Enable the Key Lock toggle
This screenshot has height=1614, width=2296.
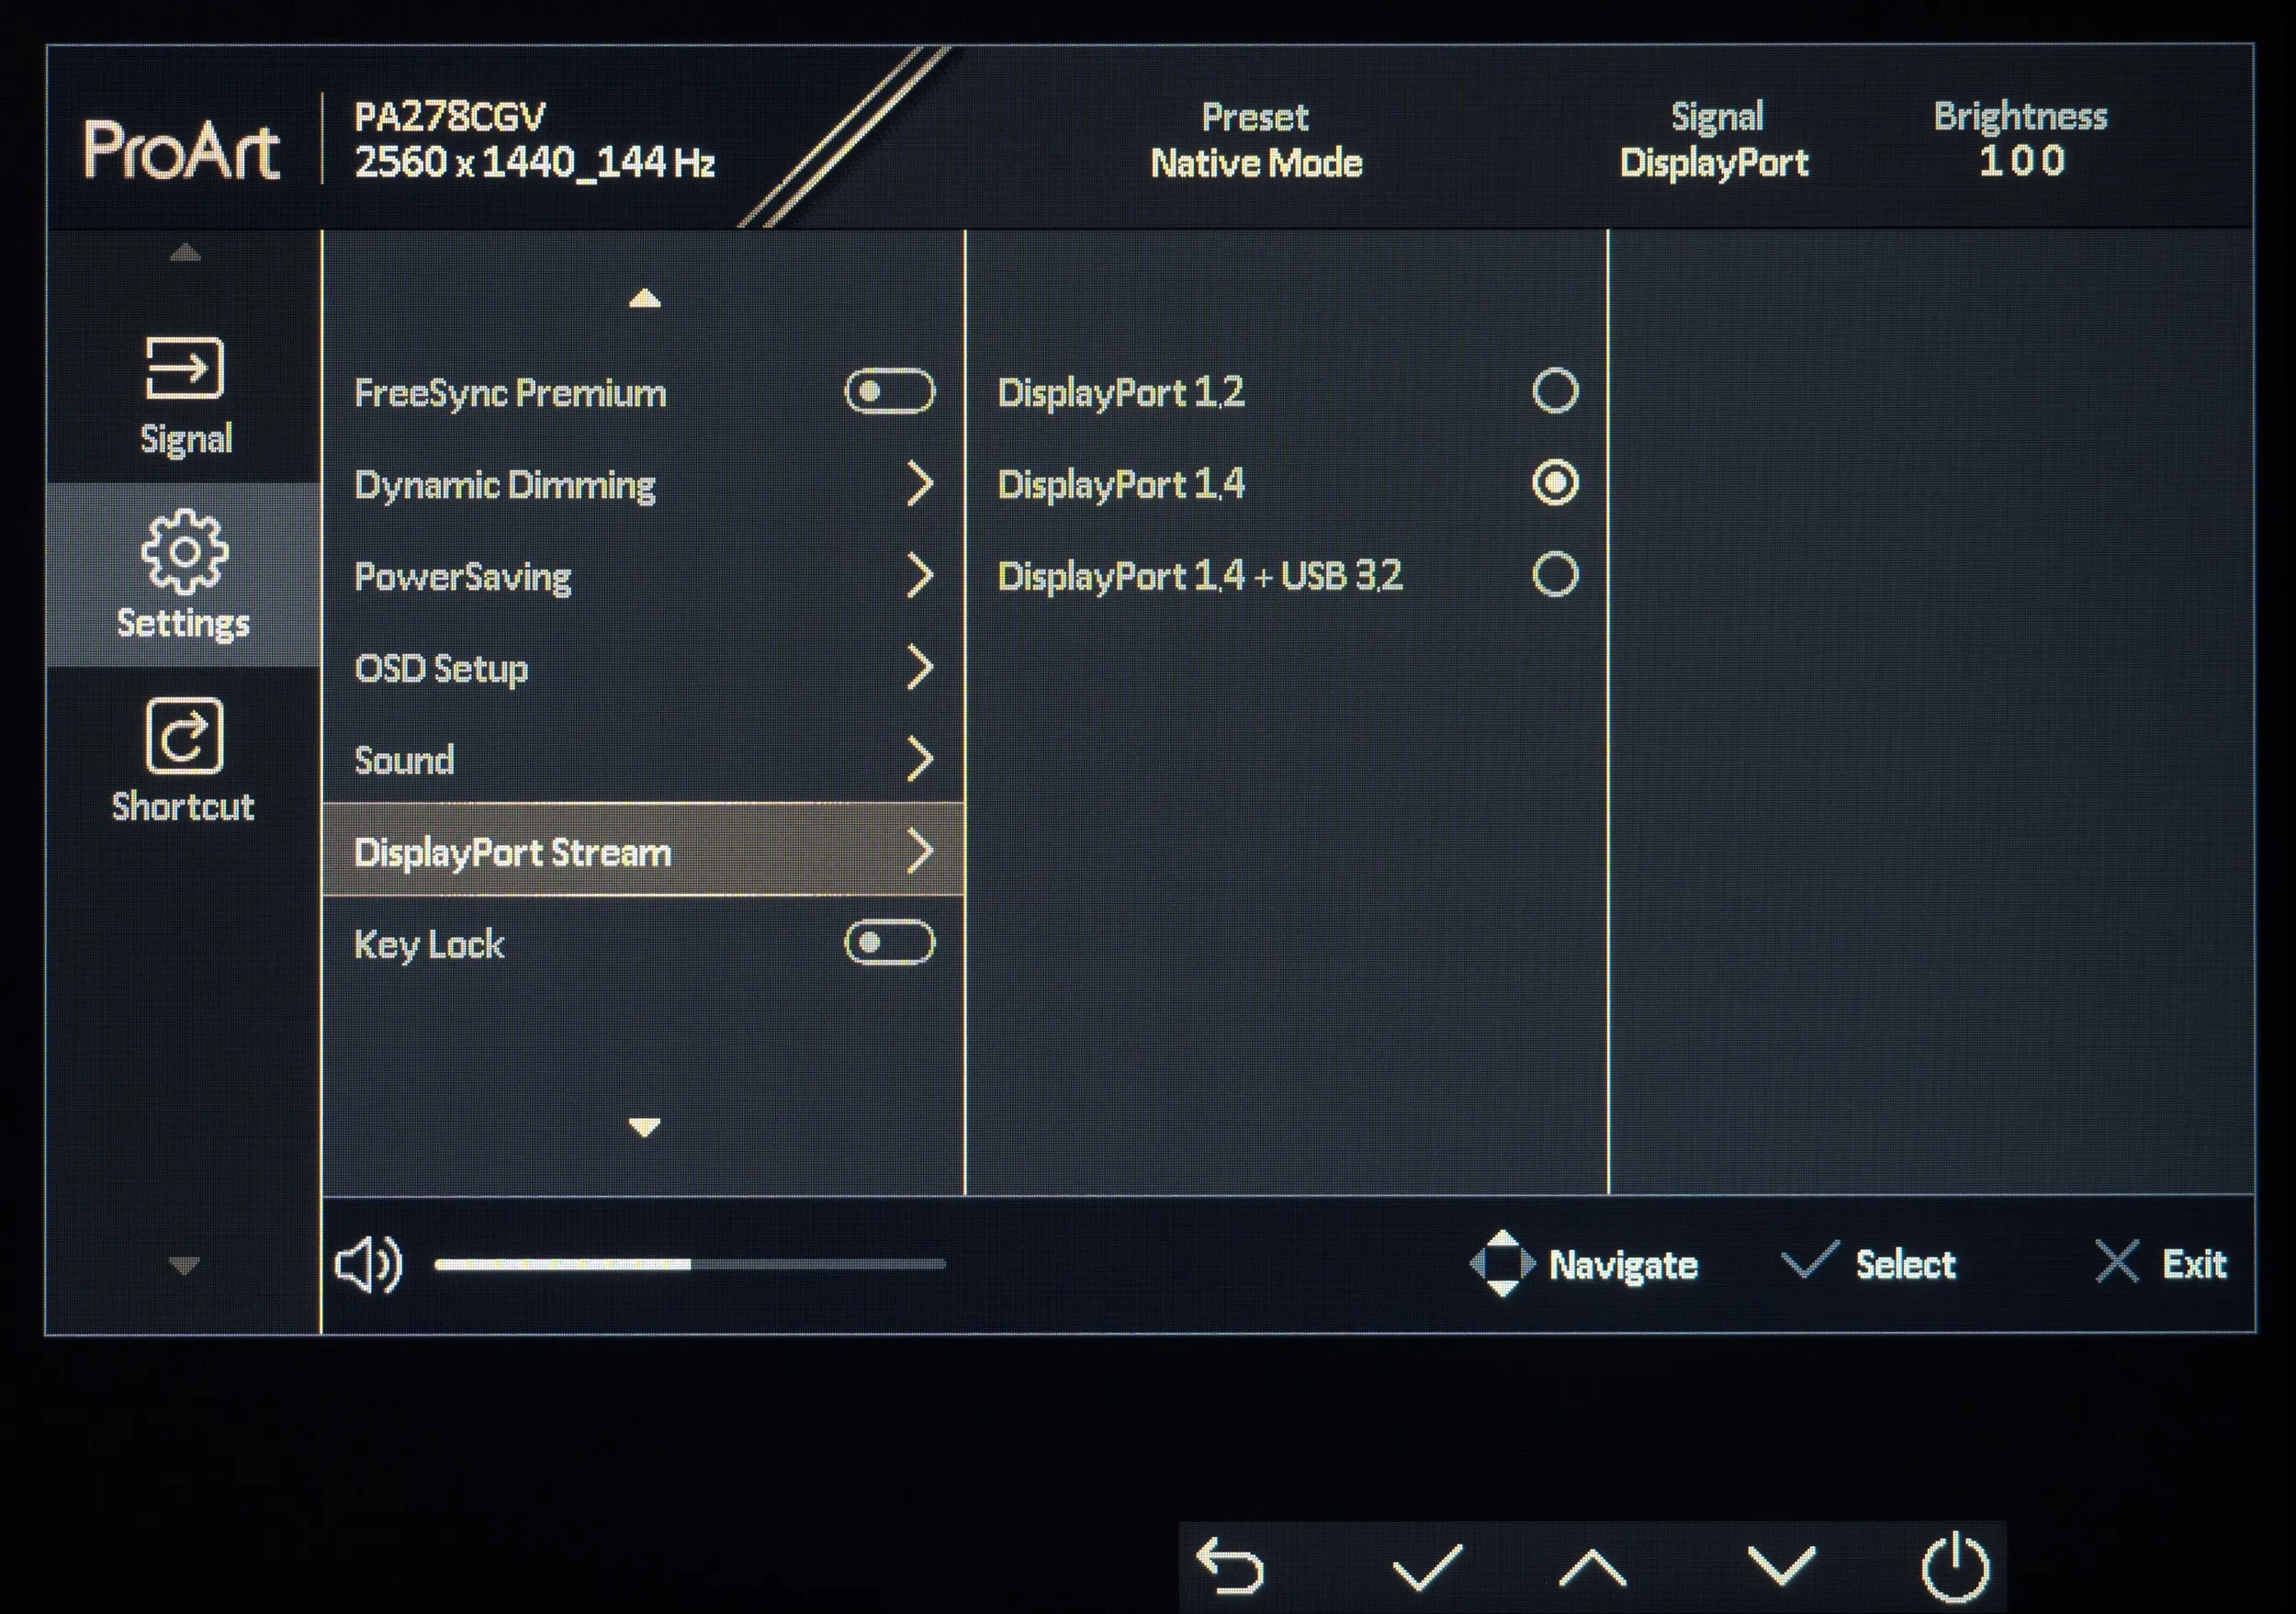click(889, 943)
